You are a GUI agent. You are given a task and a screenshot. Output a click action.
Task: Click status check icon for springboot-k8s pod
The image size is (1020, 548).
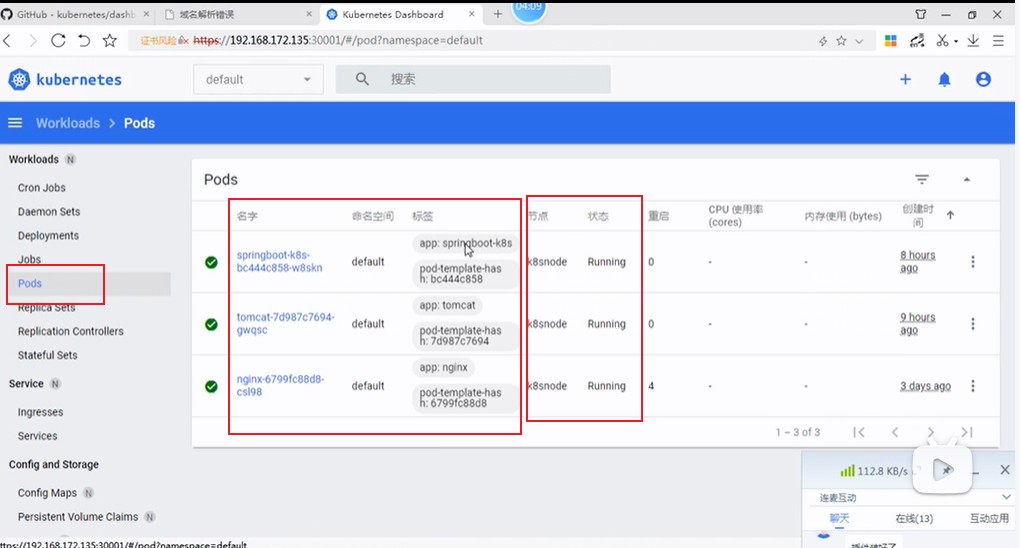[211, 262]
